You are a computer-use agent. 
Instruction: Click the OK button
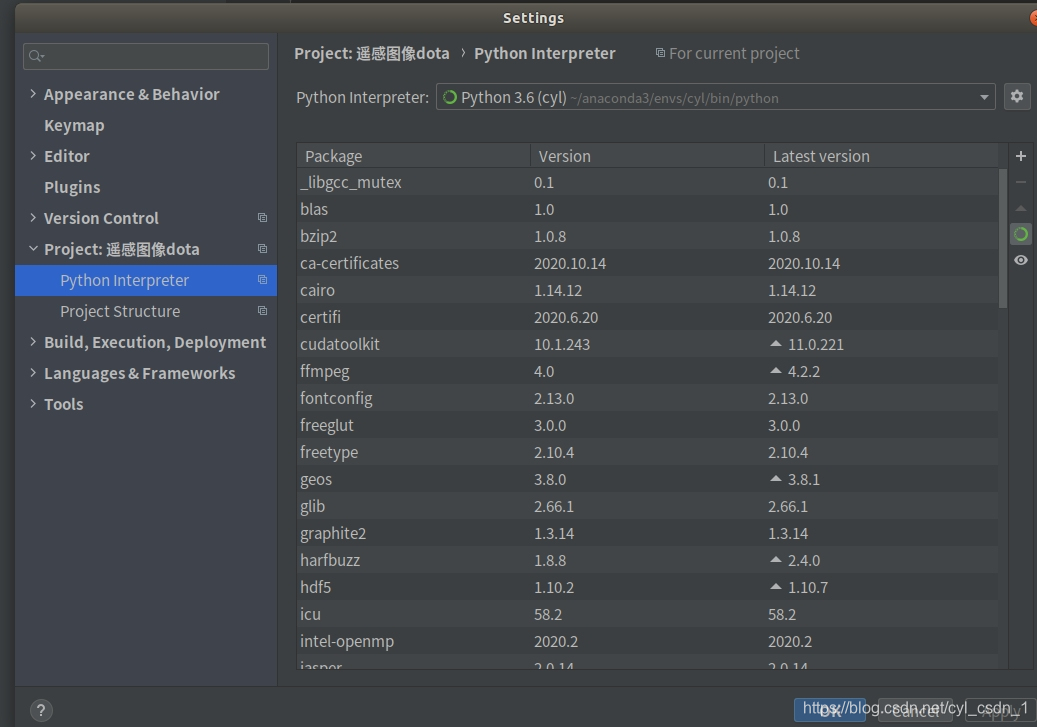[x=830, y=711]
